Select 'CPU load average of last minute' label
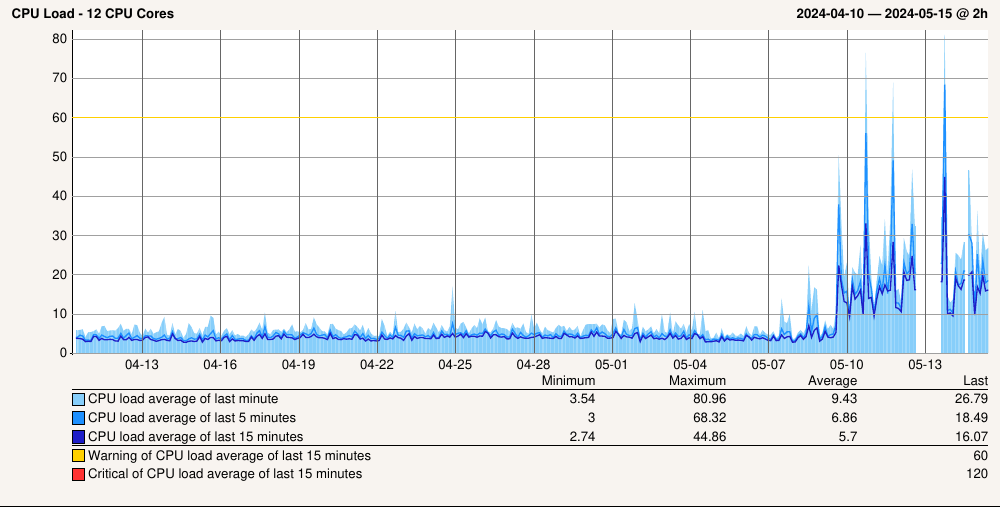This screenshot has height=507, width=1000. click(183, 399)
